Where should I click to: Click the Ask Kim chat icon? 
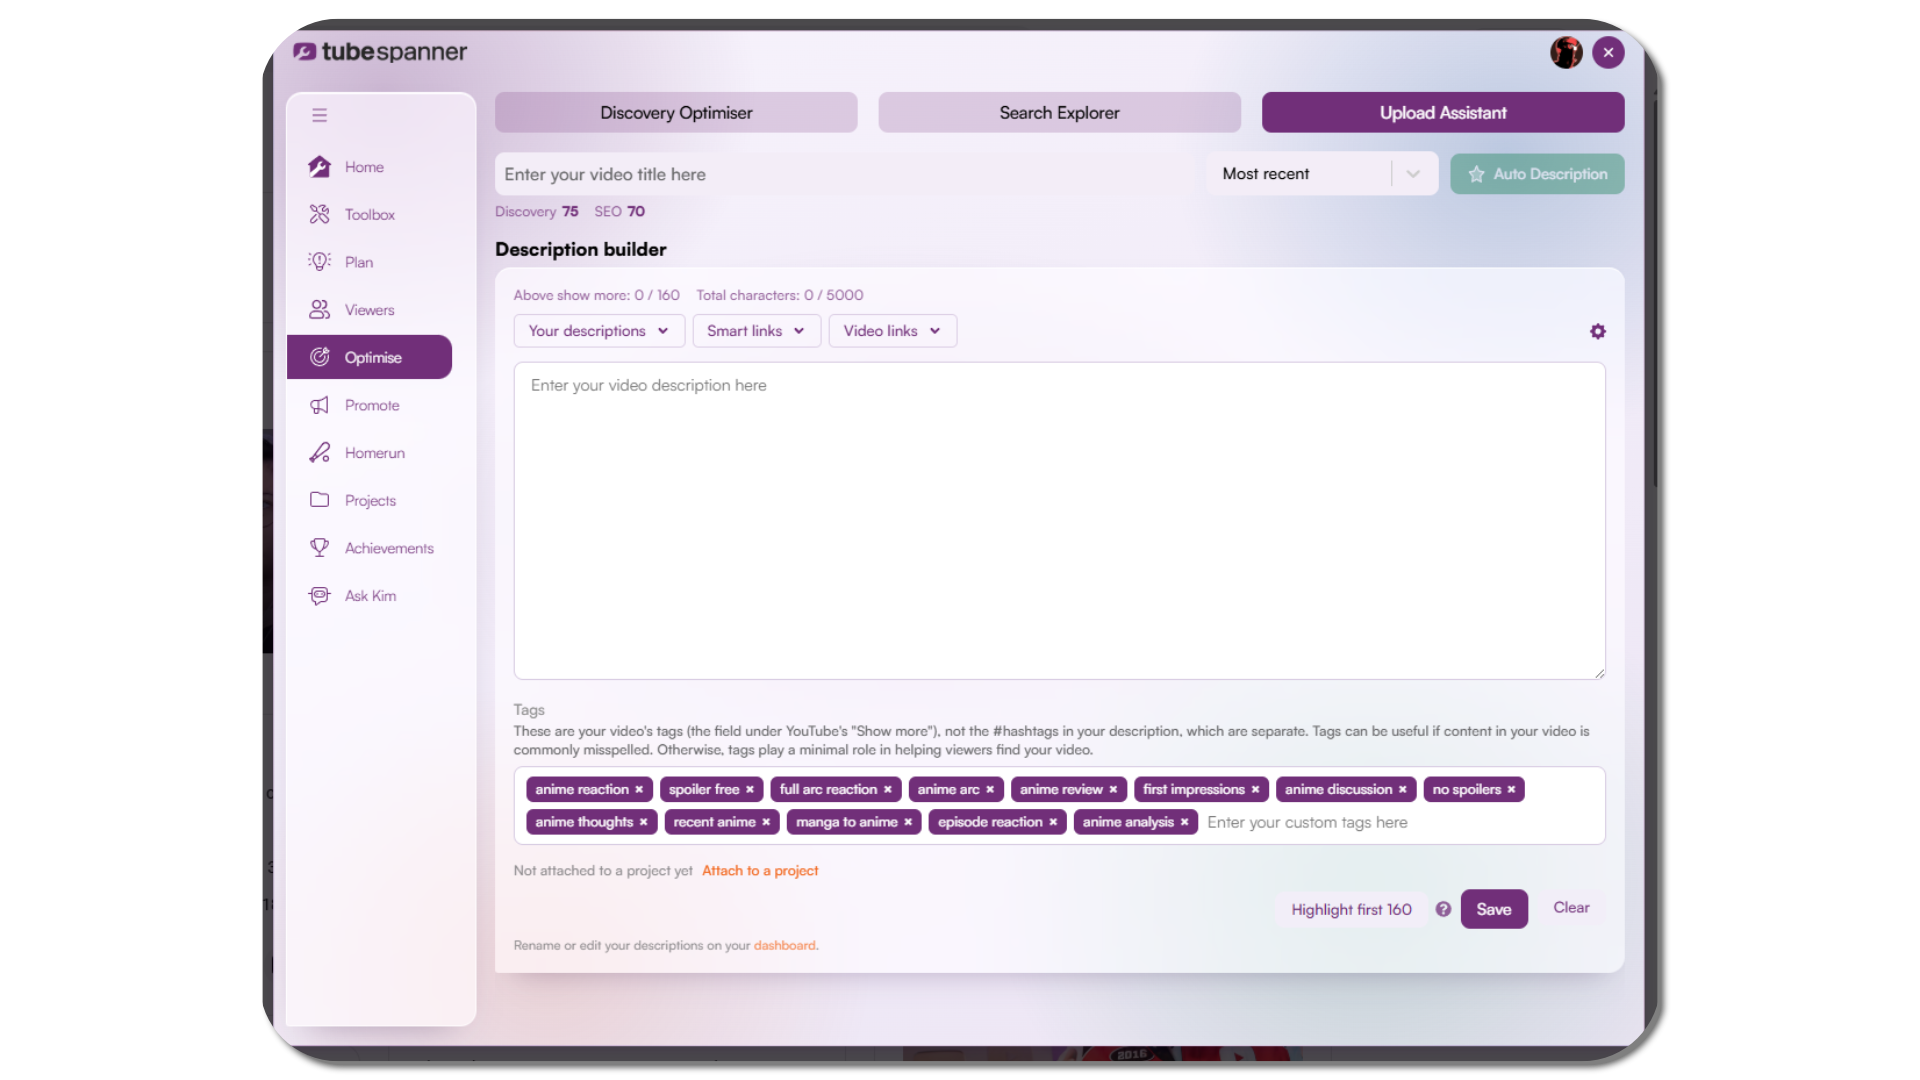tap(319, 596)
